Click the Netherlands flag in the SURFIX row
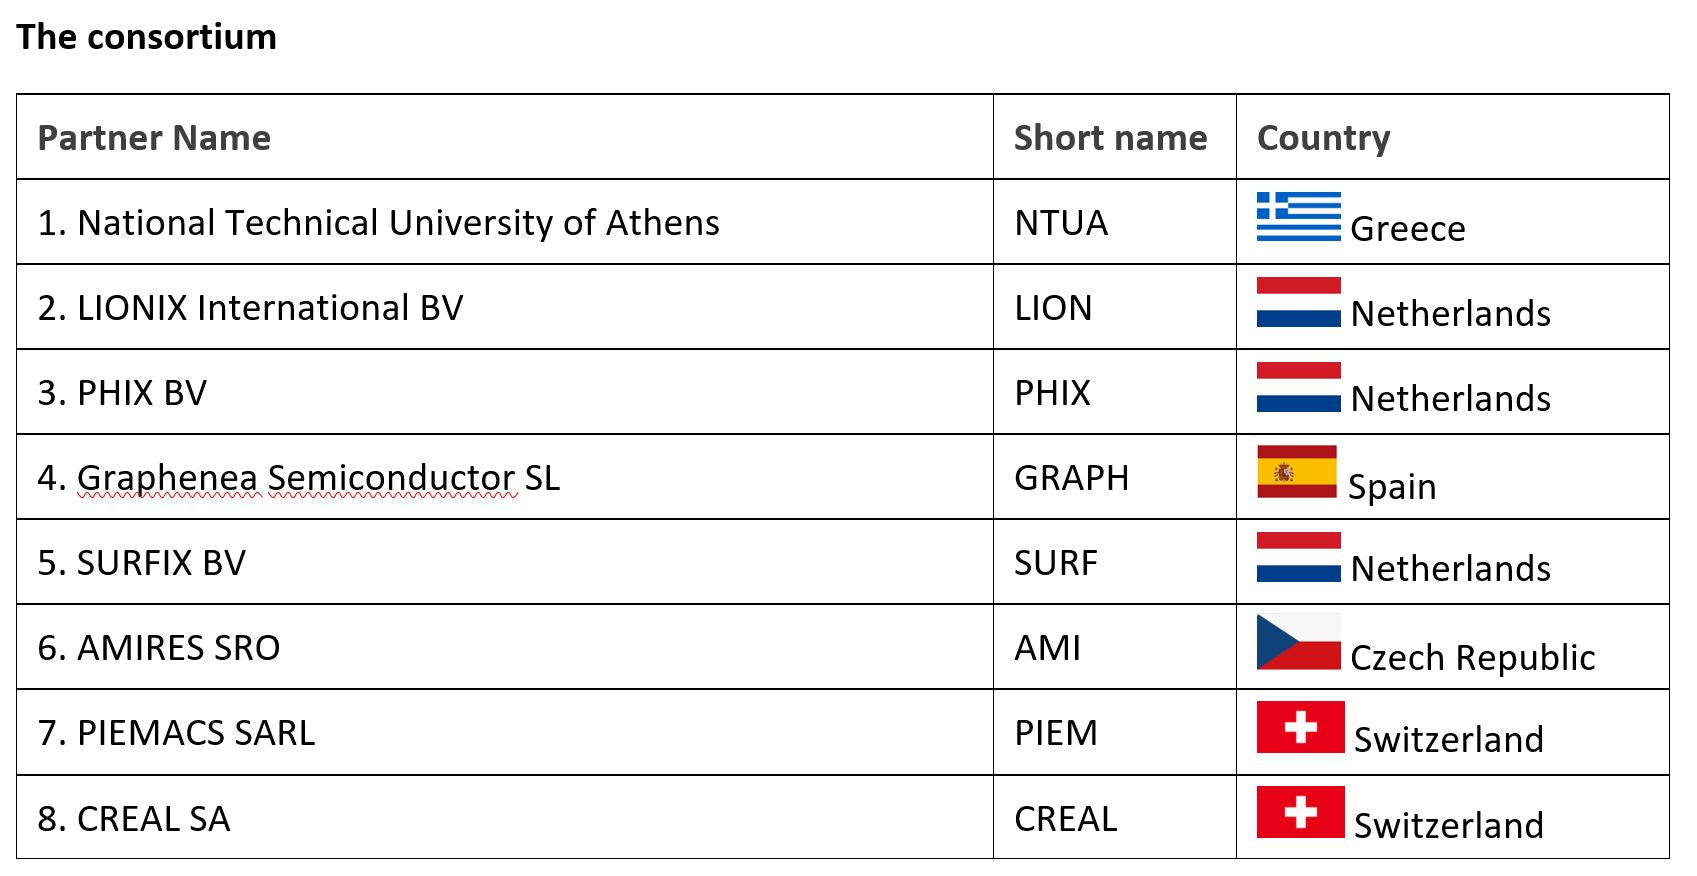This screenshot has width=1697, height=876. [1298, 557]
